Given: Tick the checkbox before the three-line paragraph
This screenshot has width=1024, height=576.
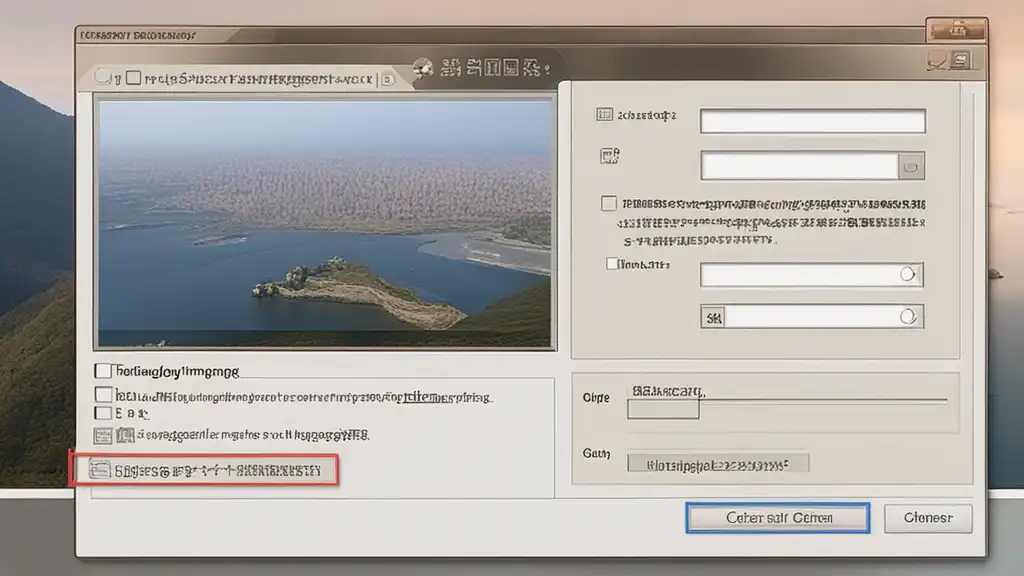Looking at the screenshot, I should pyautogui.click(x=609, y=203).
